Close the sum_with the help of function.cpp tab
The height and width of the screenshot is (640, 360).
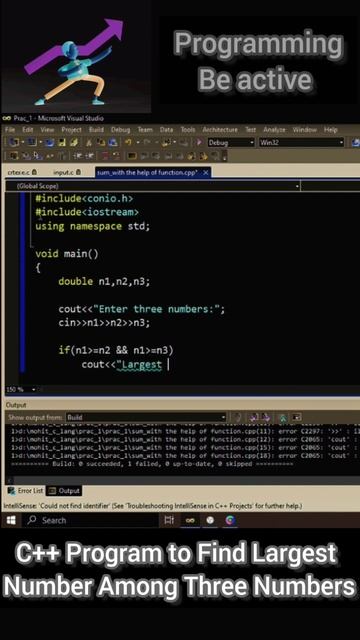pyautogui.click(x=206, y=173)
